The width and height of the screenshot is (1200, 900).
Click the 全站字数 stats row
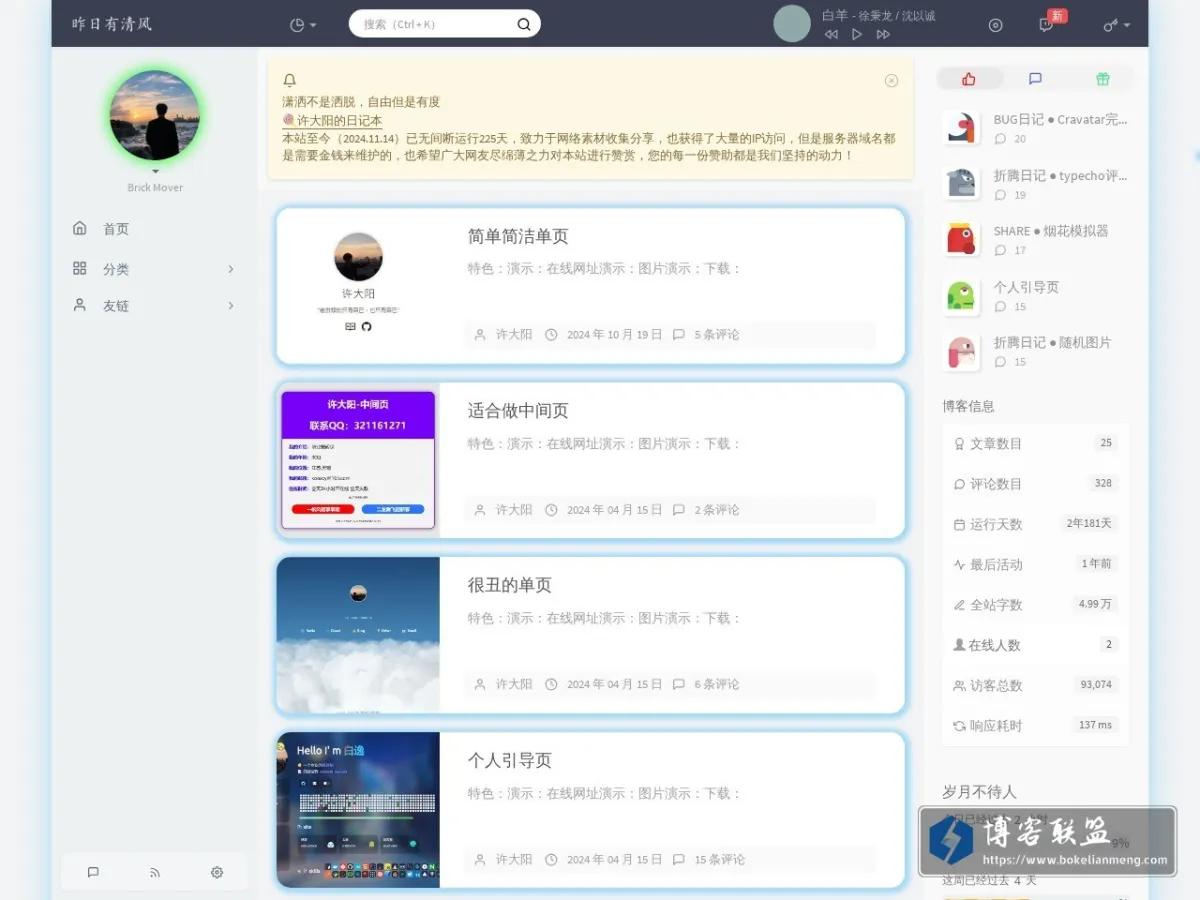click(x=1035, y=605)
